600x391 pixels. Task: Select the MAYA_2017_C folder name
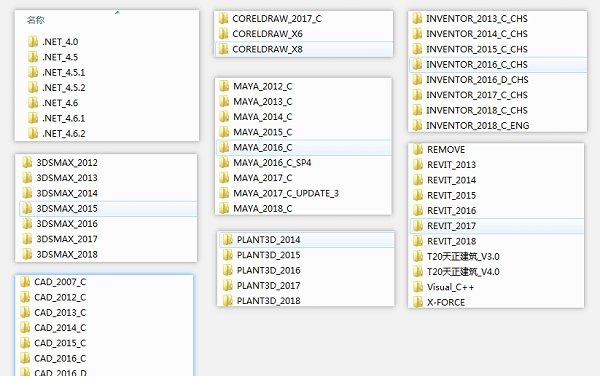point(263,178)
